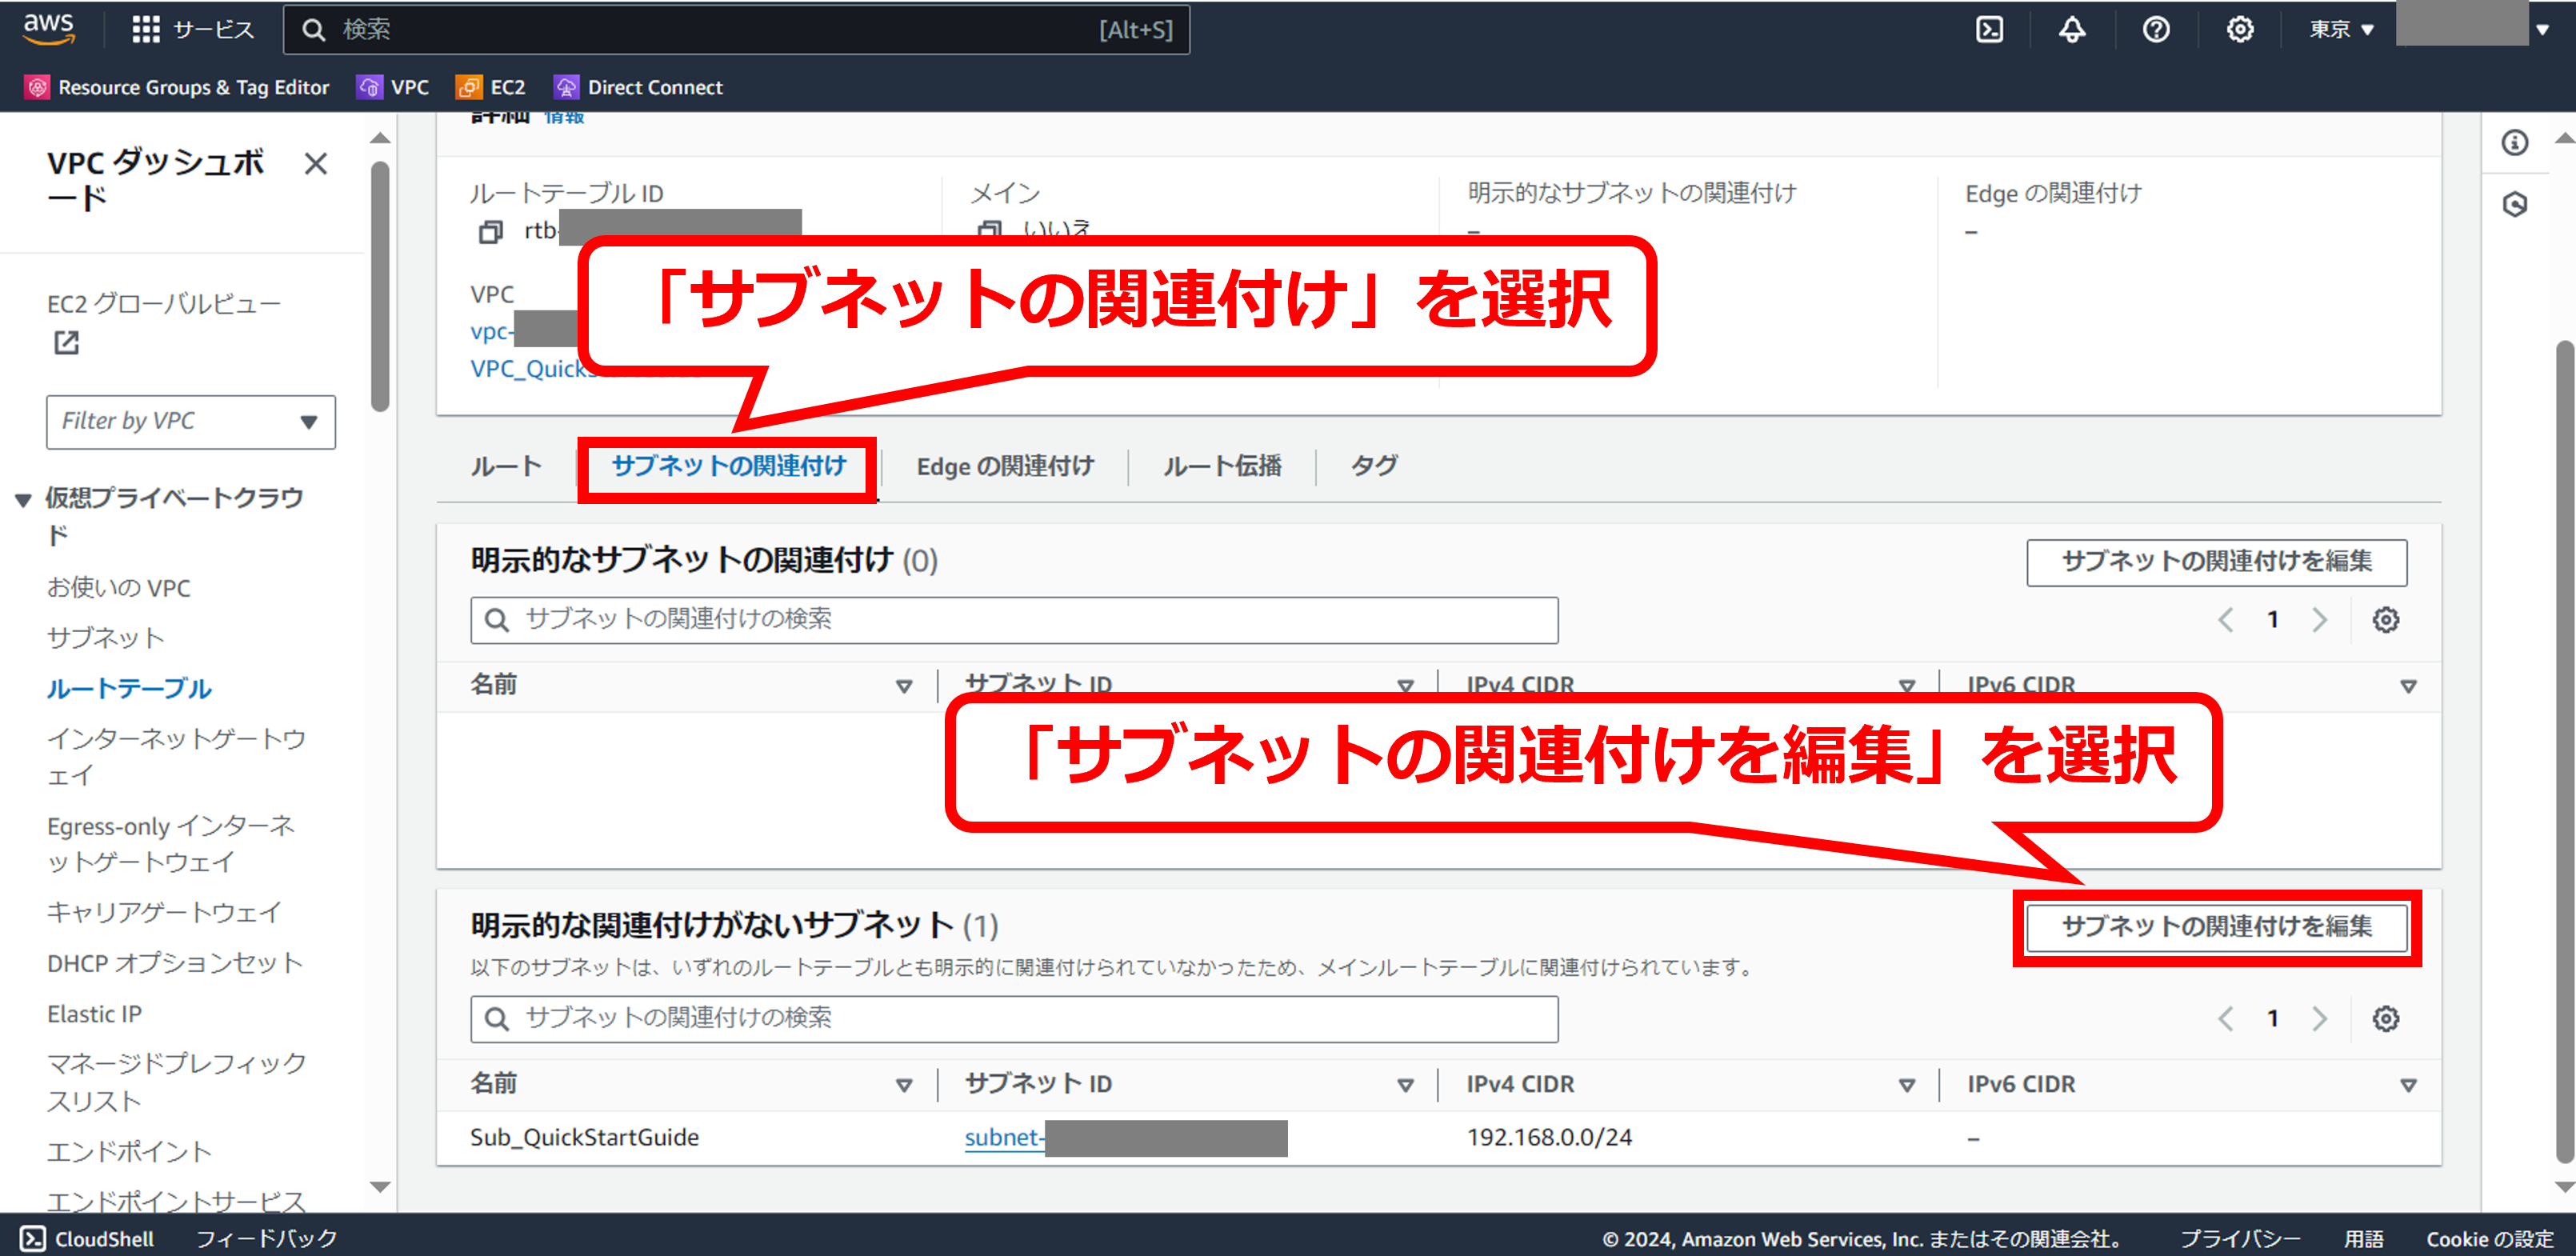Screen dimensions: 2576x1256
Task: Collapse the Virtual Private Cloud section
Action: tap(23, 500)
